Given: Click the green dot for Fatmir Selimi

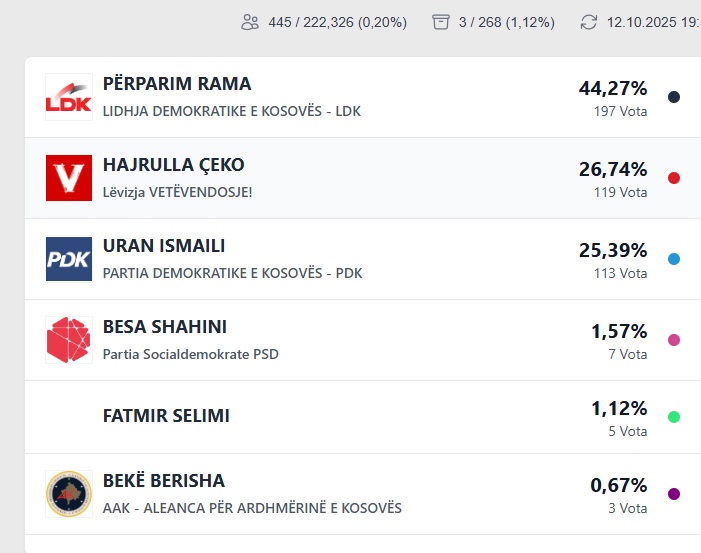Looking at the screenshot, I should click(x=674, y=417).
